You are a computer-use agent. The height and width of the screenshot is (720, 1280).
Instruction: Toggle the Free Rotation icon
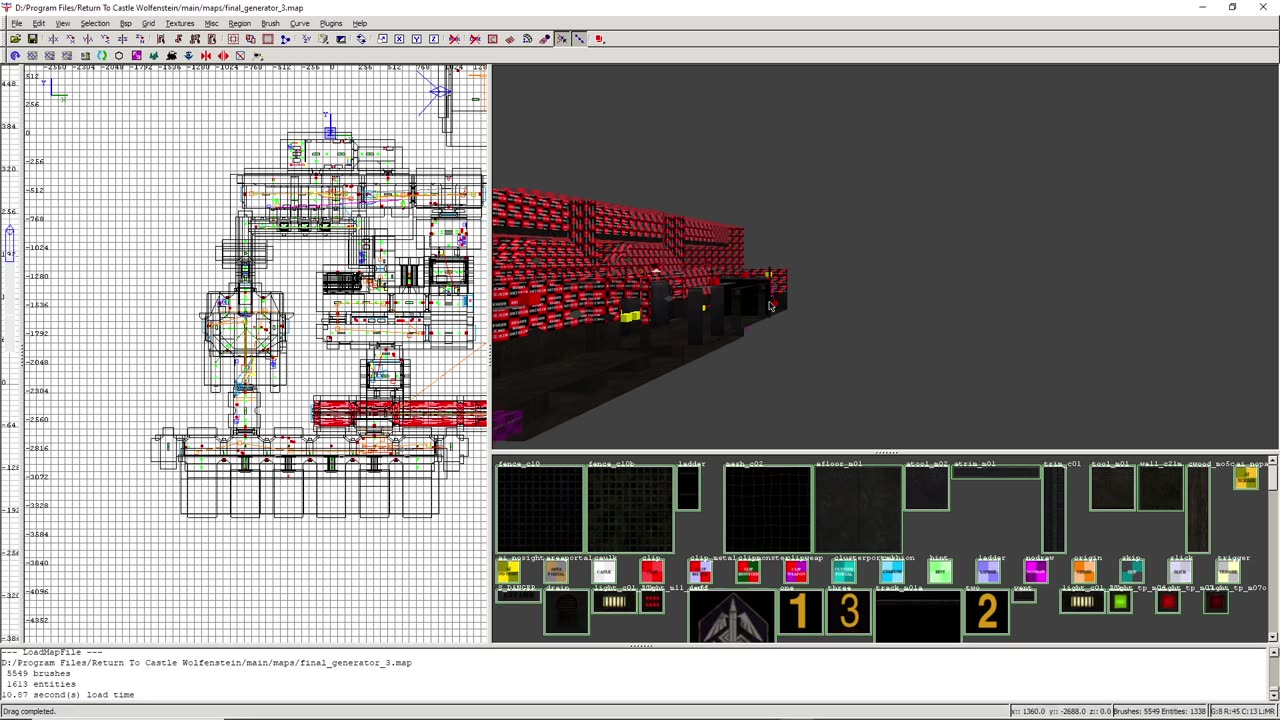click(x=361, y=39)
